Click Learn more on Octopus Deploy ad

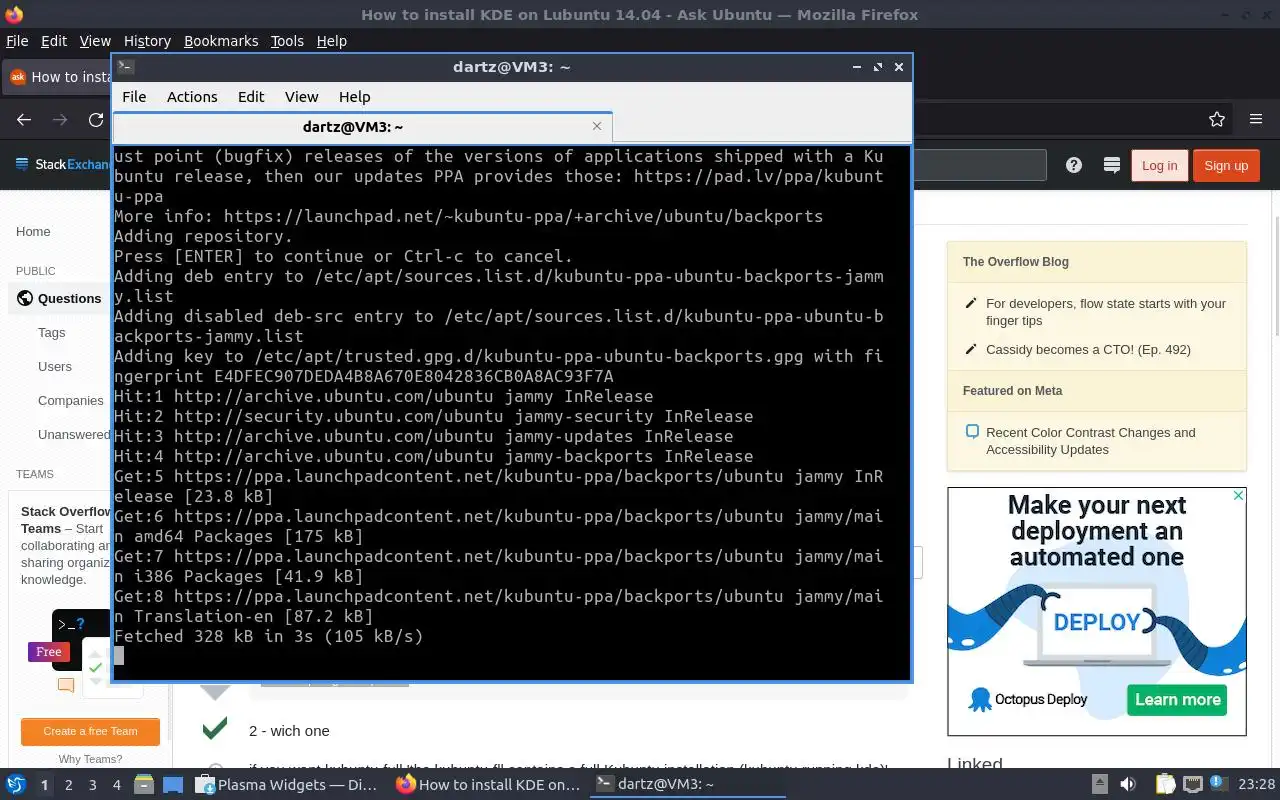tap(1177, 699)
